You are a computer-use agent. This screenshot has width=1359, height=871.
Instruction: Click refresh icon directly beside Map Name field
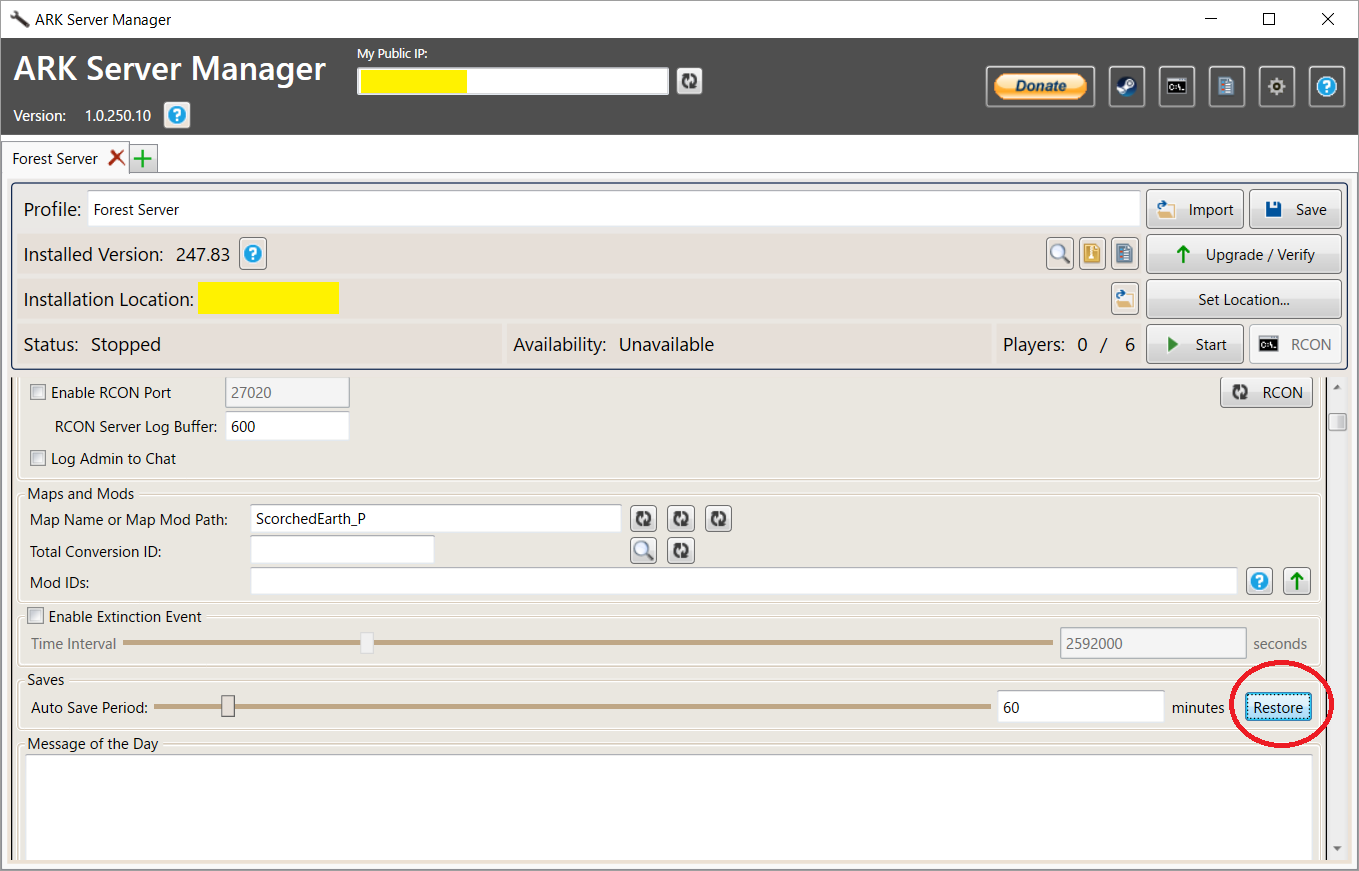pos(644,518)
